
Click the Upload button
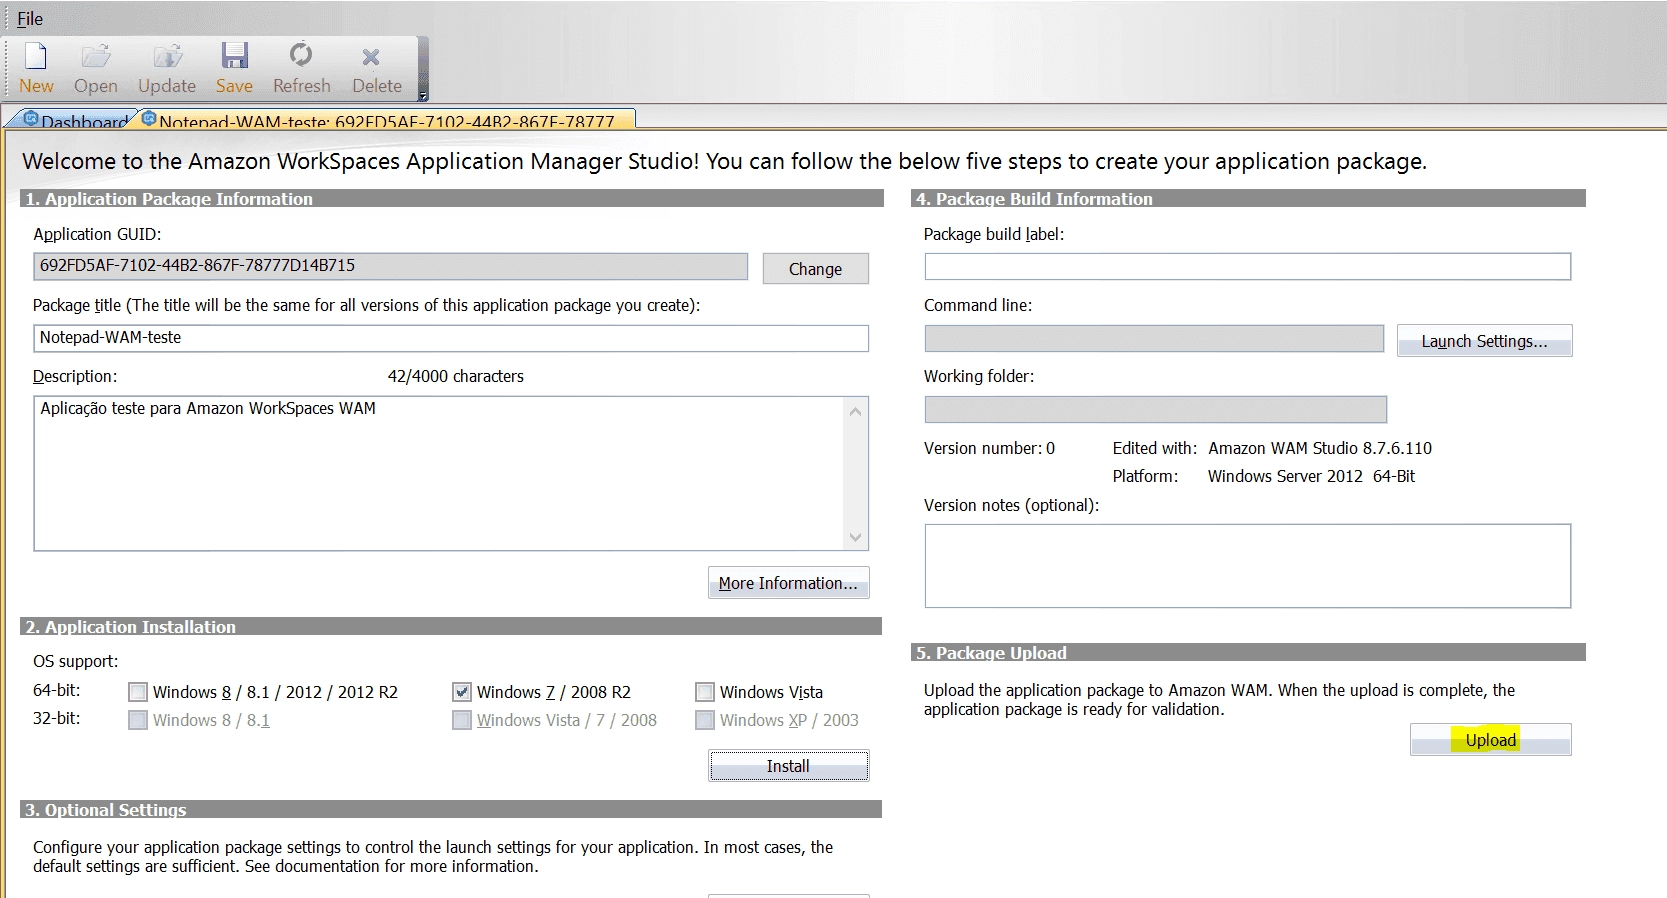coord(1491,740)
